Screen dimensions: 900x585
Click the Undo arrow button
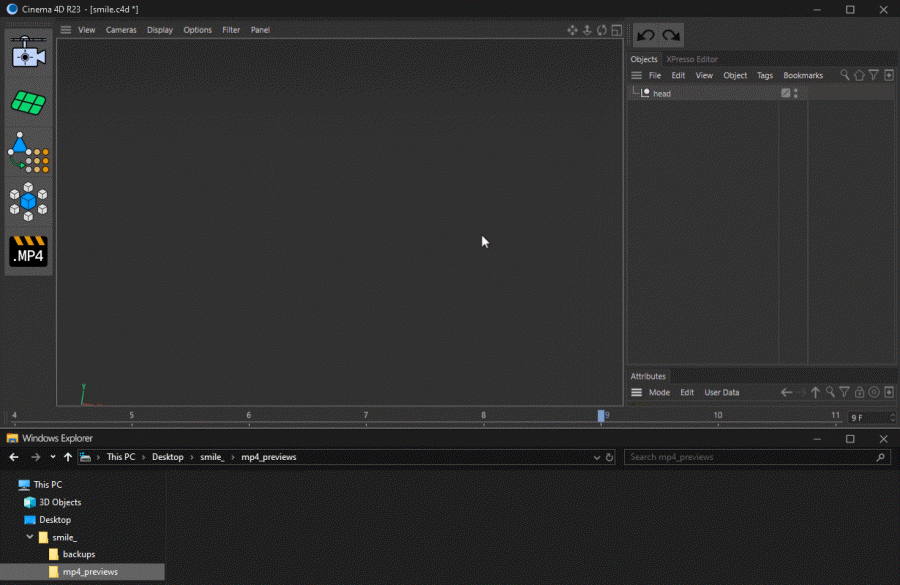[646, 36]
